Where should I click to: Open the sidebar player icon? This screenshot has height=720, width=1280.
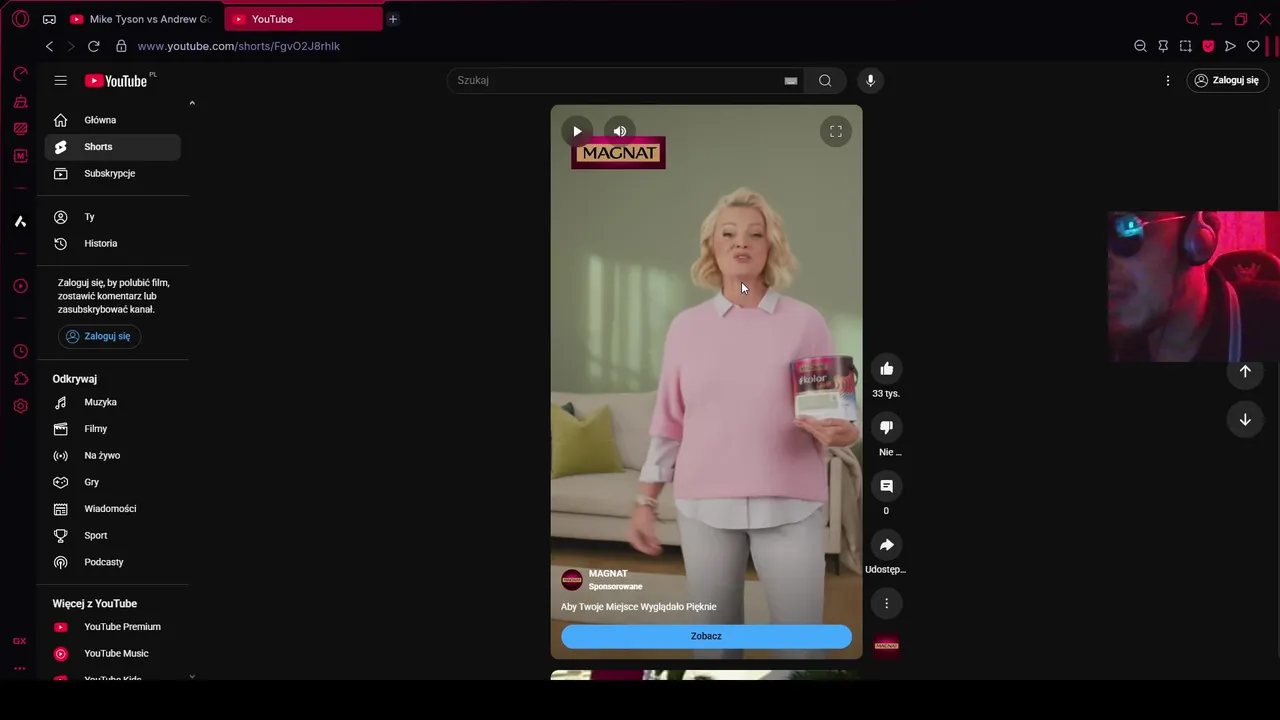tap(20, 286)
